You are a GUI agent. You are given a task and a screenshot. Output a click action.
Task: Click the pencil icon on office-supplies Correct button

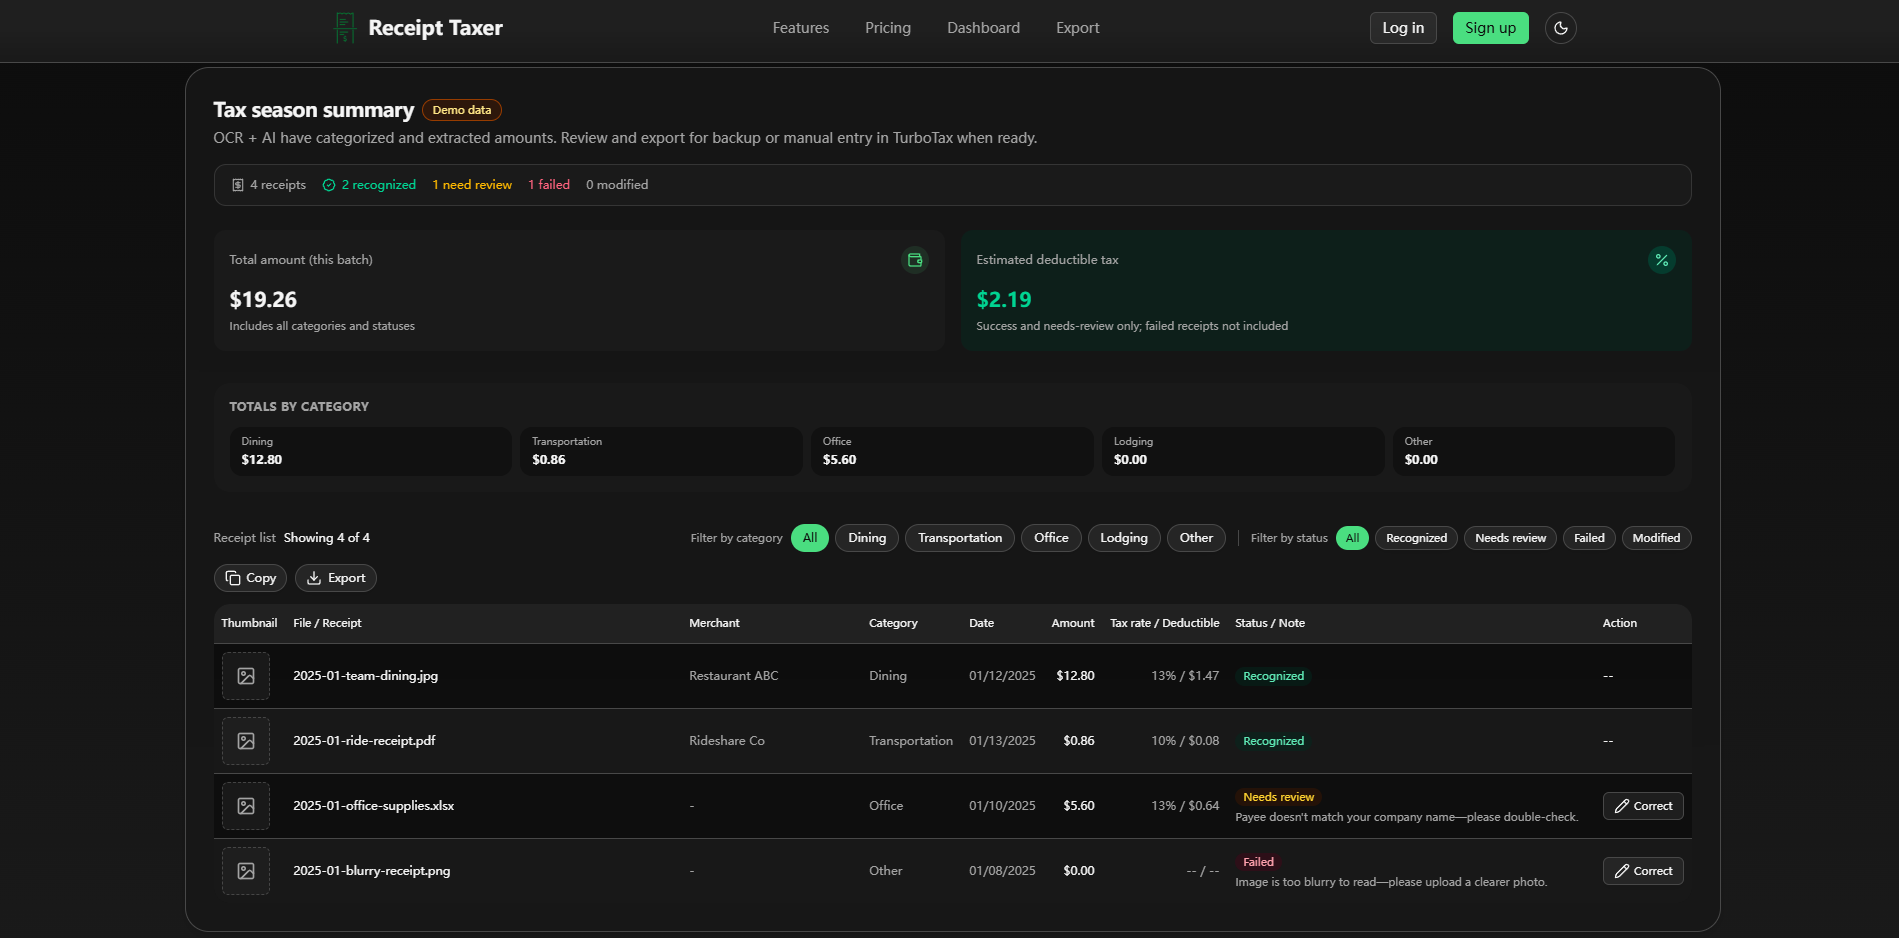[x=1621, y=805]
